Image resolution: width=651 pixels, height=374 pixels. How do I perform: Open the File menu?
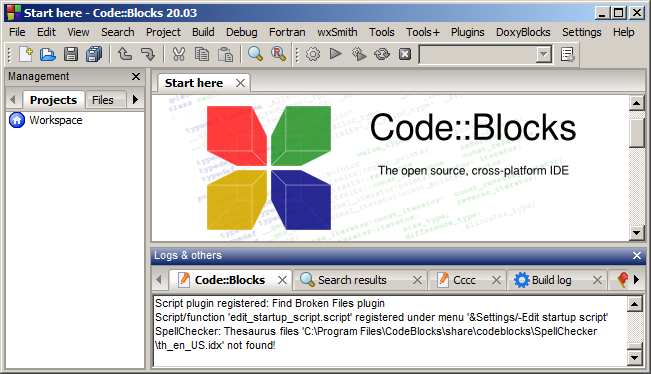(x=17, y=32)
